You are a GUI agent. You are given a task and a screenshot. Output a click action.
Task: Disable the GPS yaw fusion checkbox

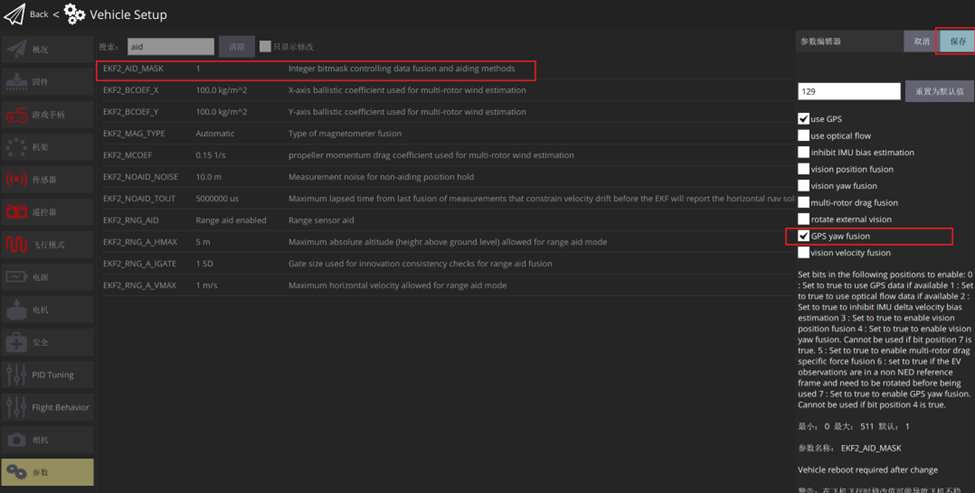(x=804, y=236)
